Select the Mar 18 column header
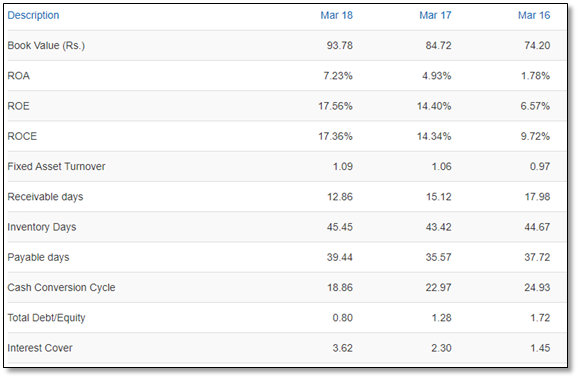 click(x=336, y=15)
